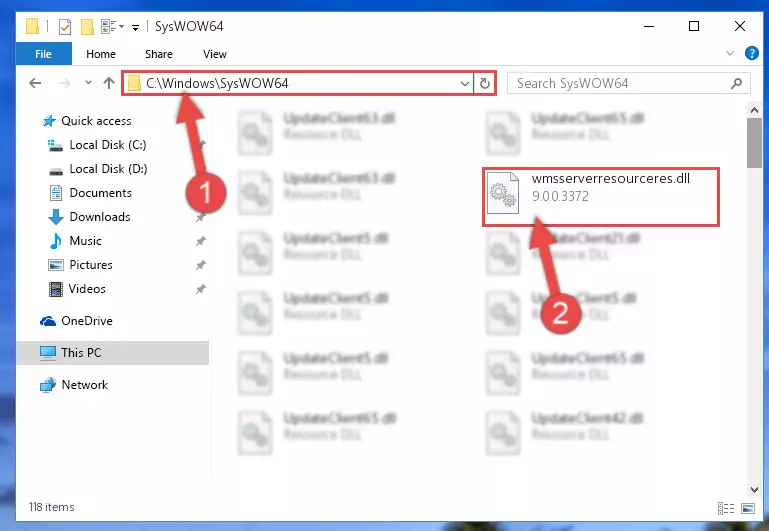Click the view options toolbar icon

112,26
